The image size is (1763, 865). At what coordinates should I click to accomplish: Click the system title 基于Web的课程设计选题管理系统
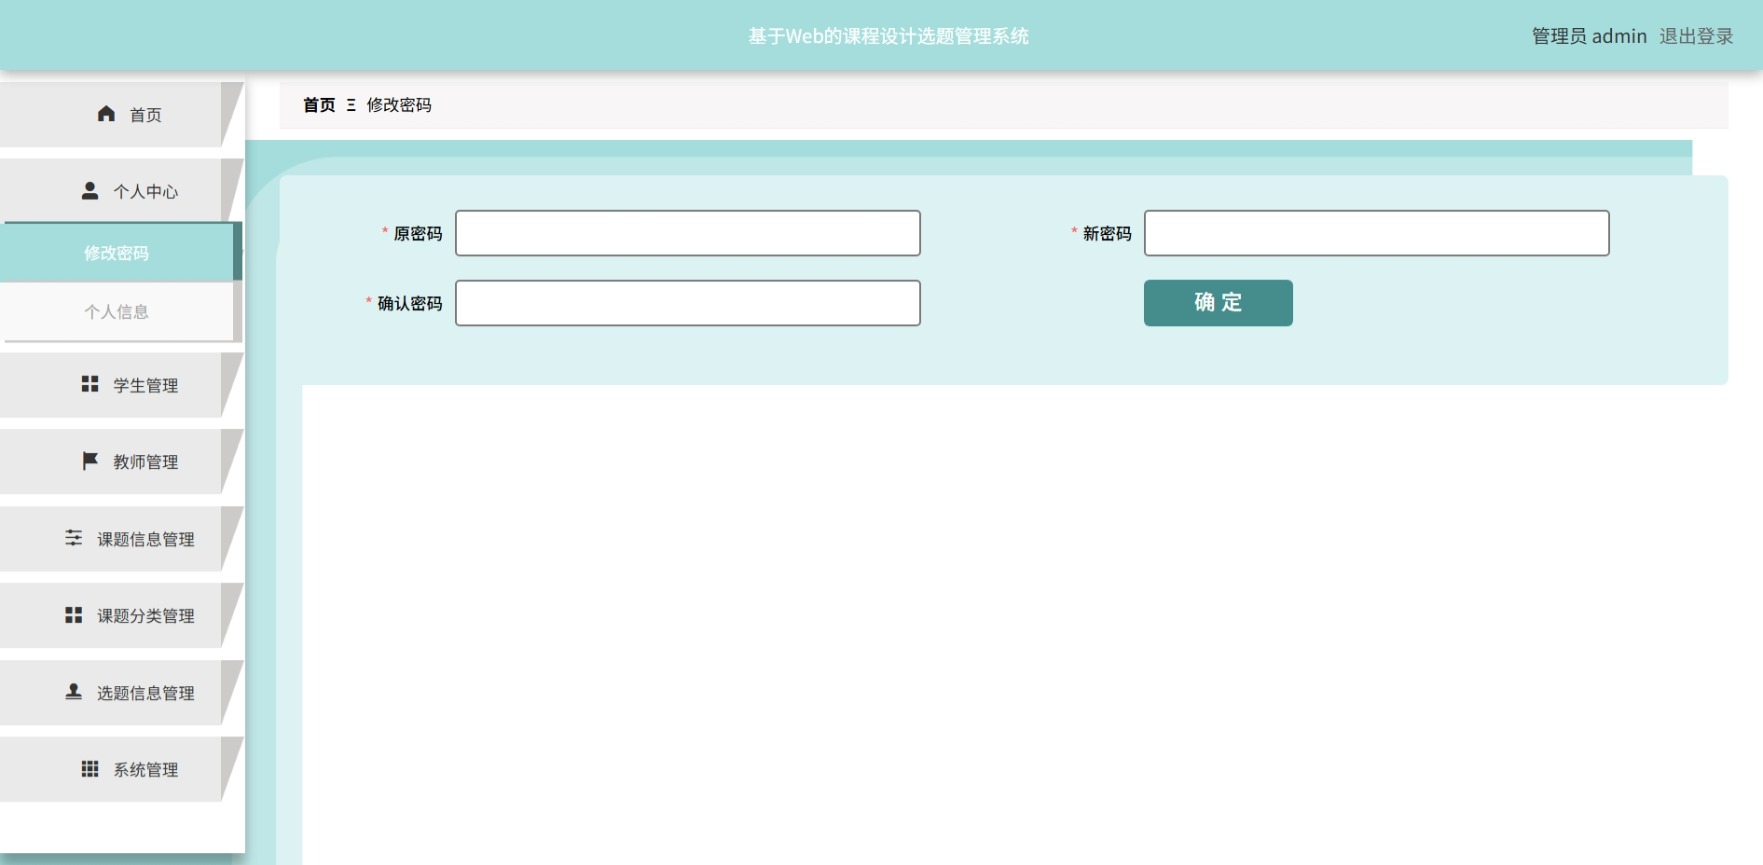888,36
